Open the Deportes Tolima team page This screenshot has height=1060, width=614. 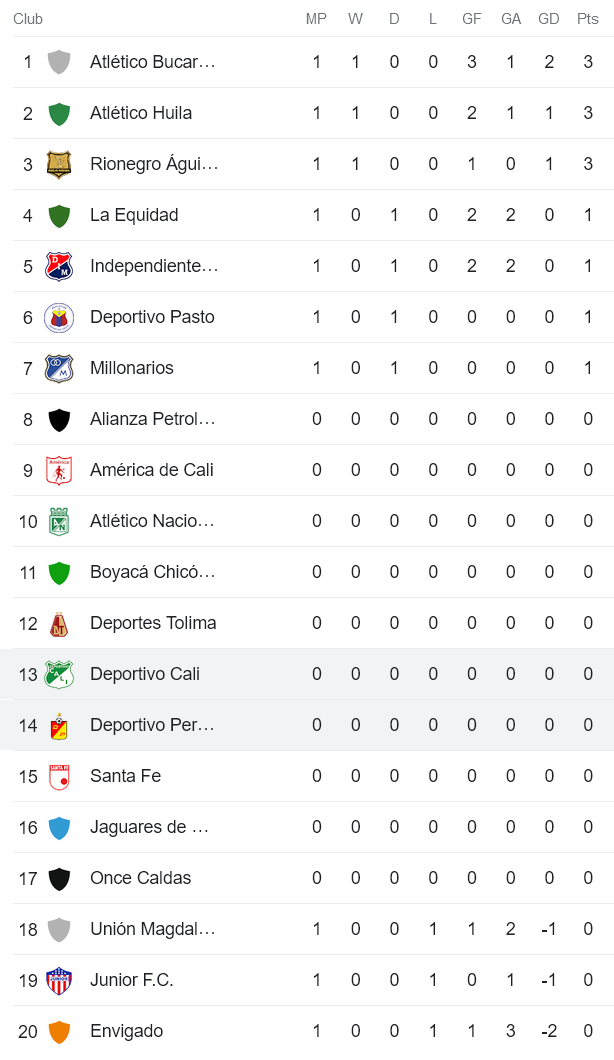[152, 622]
